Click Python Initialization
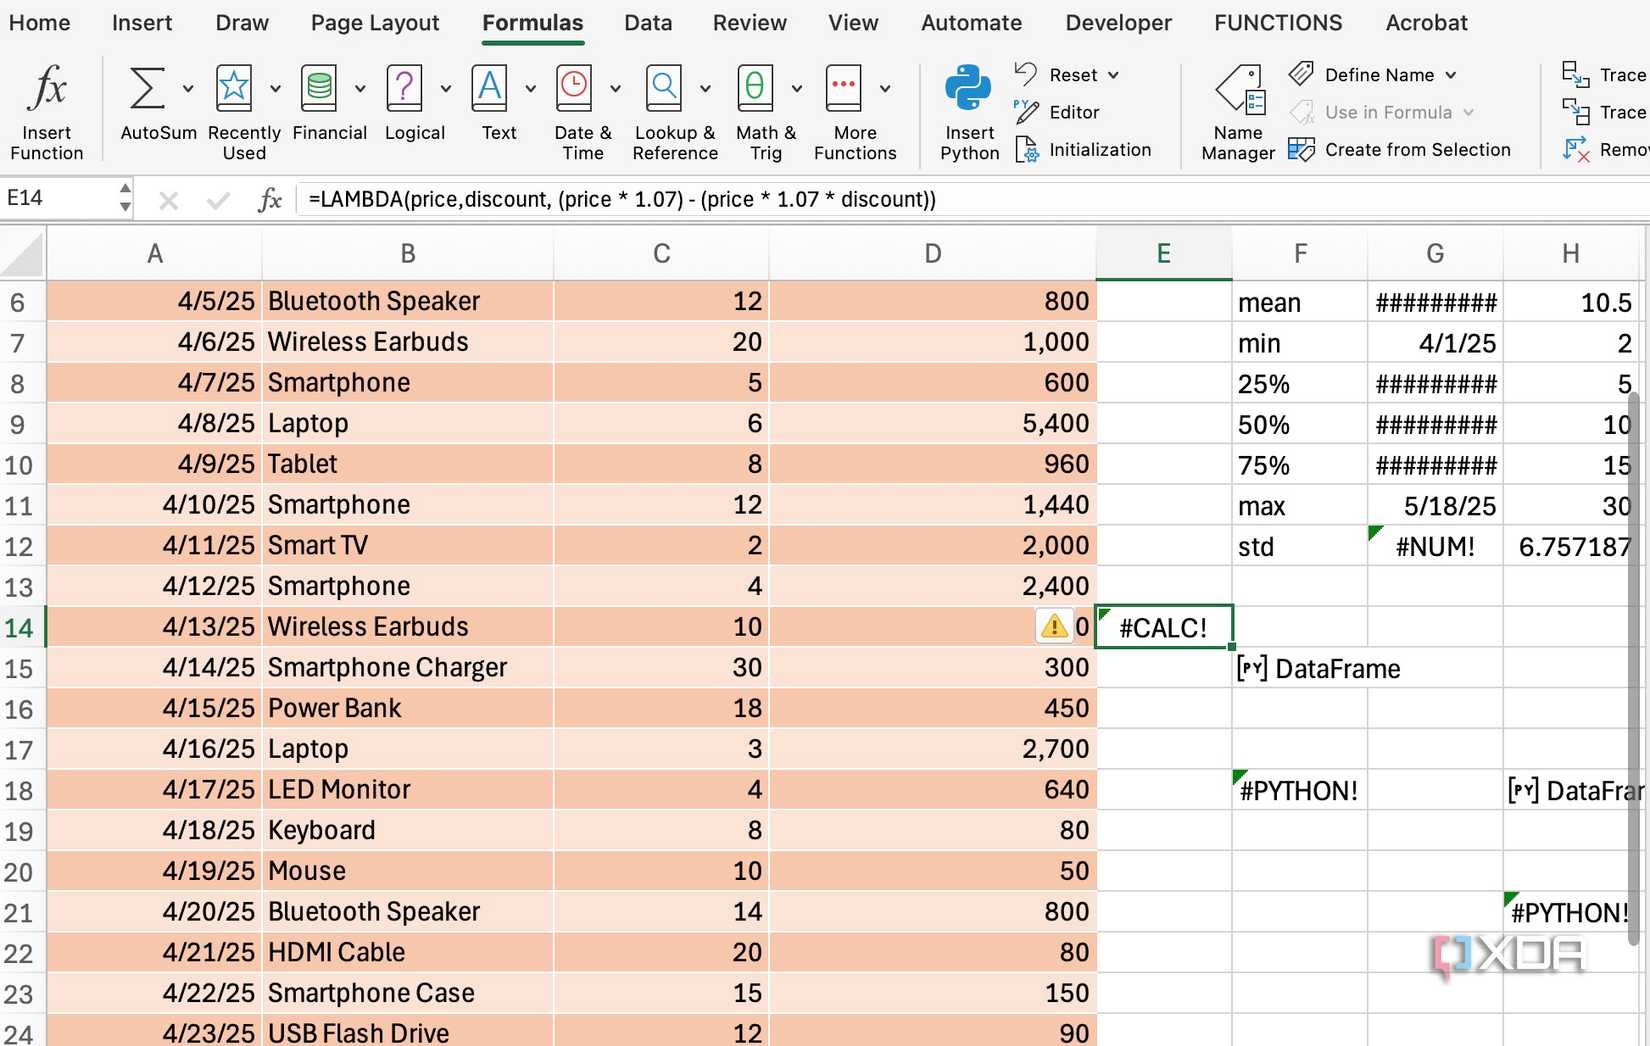The width and height of the screenshot is (1650, 1046). [1099, 150]
